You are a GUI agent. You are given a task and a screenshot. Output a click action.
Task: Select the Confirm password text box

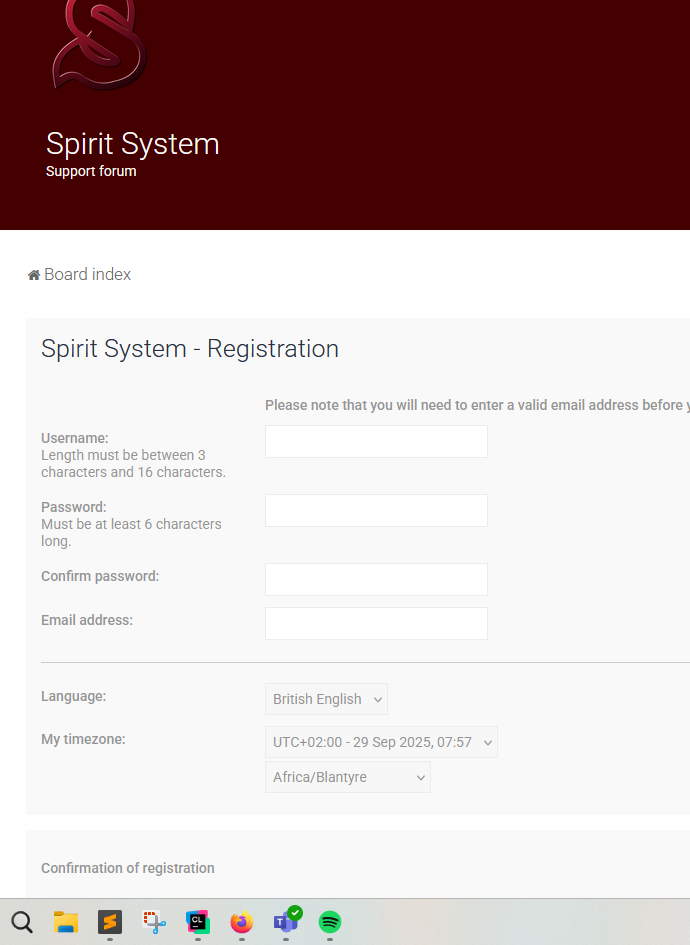(376, 579)
